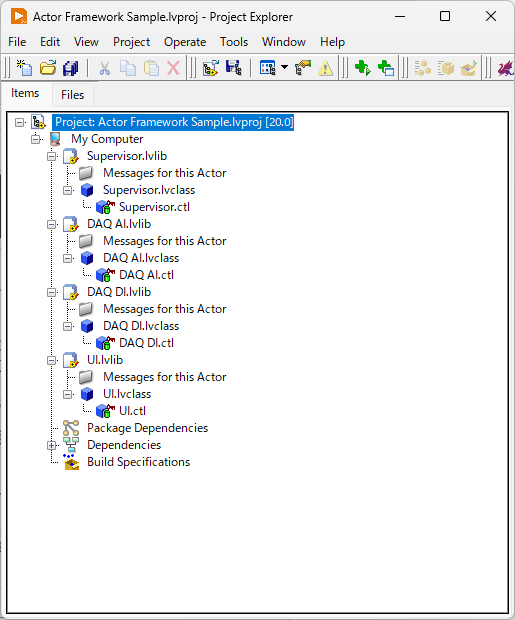
Task: Collapse the DAQ AI.lvclass node
Action: pos(68,258)
